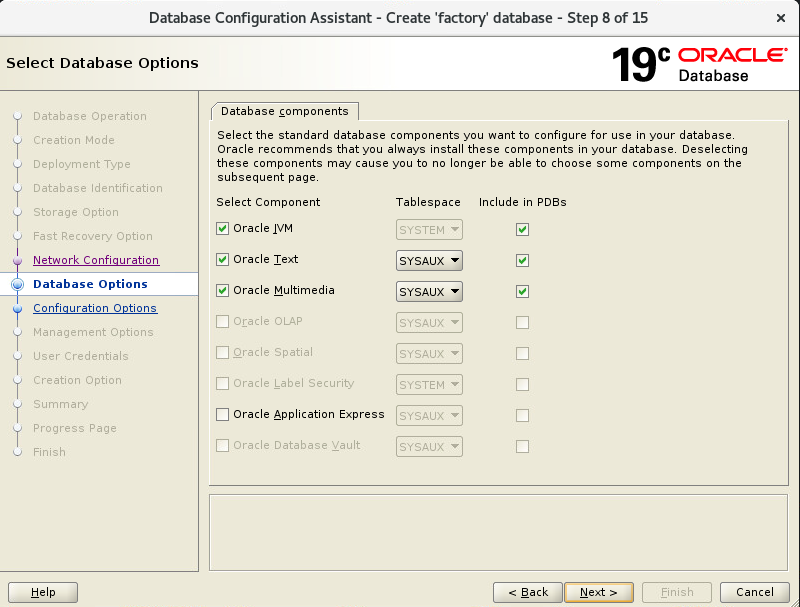The width and height of the screenshot is (800, 607).
Task: Cancel the database creation wizard
Action: point(755,592)
